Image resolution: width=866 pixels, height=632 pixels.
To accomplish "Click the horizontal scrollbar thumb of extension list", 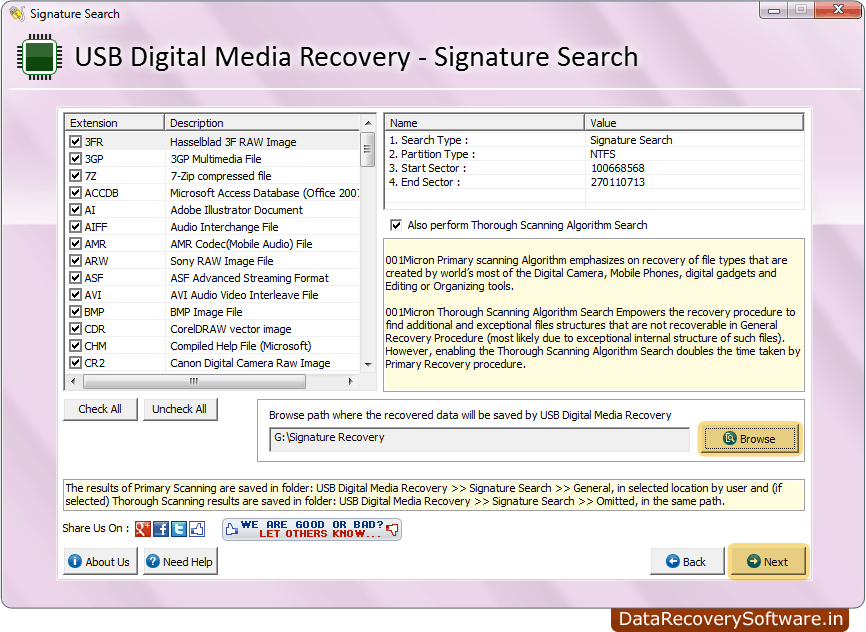I will [194, 381].
